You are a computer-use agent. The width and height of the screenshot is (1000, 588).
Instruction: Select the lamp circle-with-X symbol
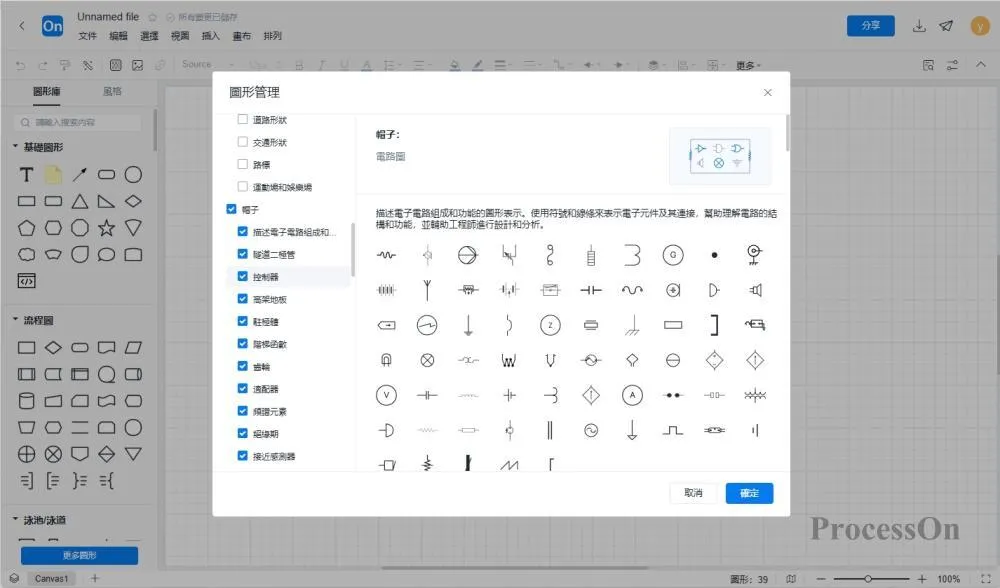pyautogui.click(x=427, y=360)
